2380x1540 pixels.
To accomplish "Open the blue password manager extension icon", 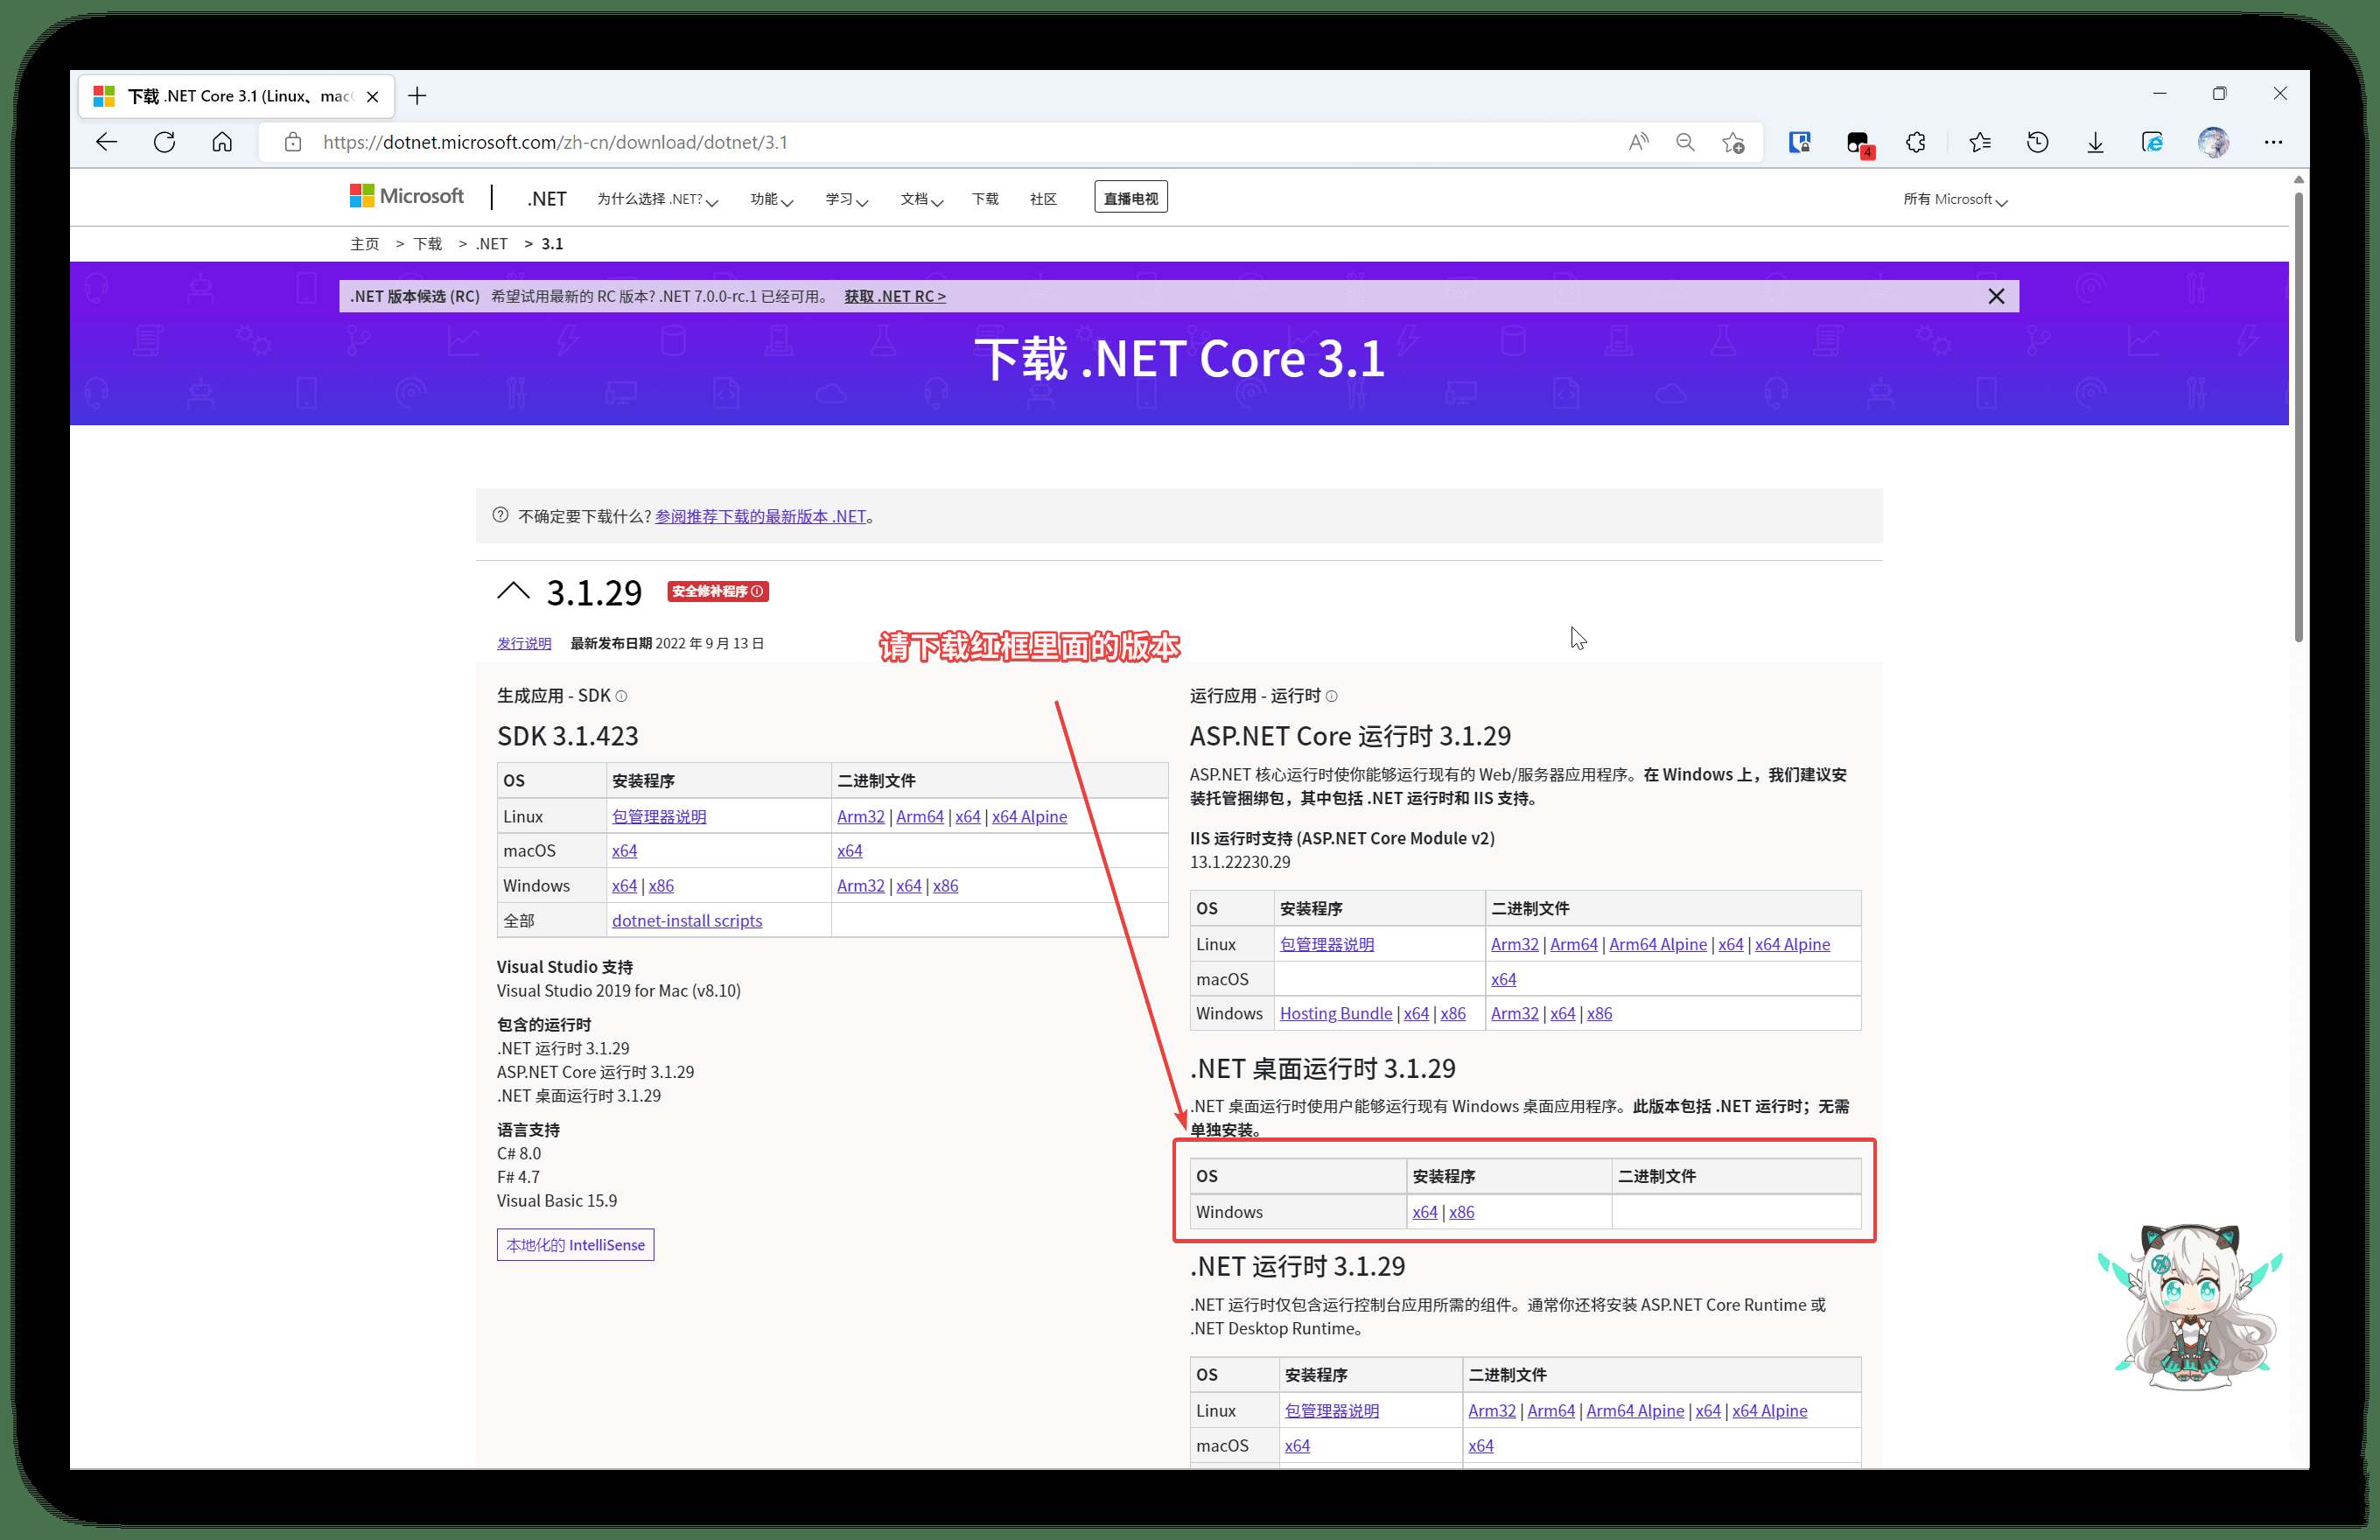I will [x=1799, y=142].
